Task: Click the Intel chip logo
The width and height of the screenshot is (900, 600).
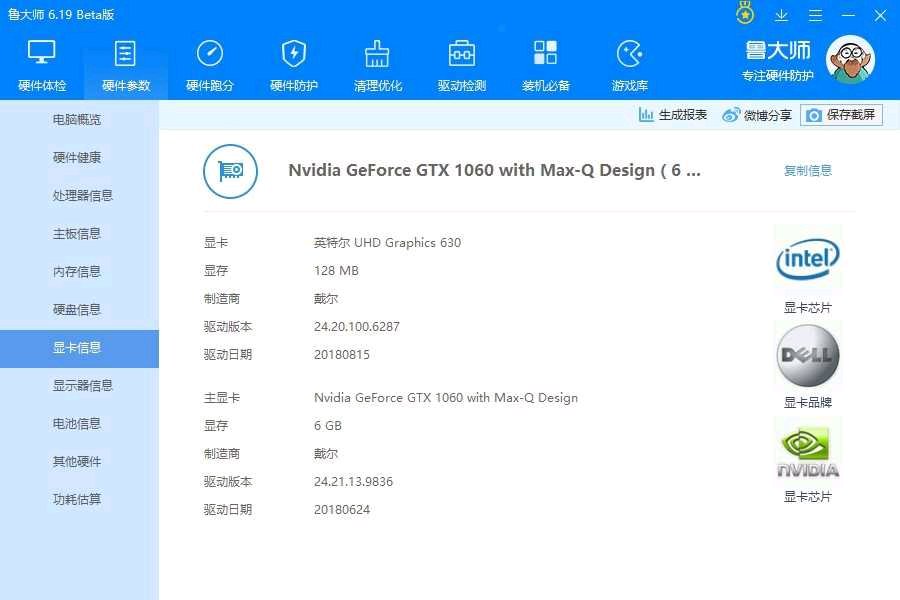Action: coord(808,259)
